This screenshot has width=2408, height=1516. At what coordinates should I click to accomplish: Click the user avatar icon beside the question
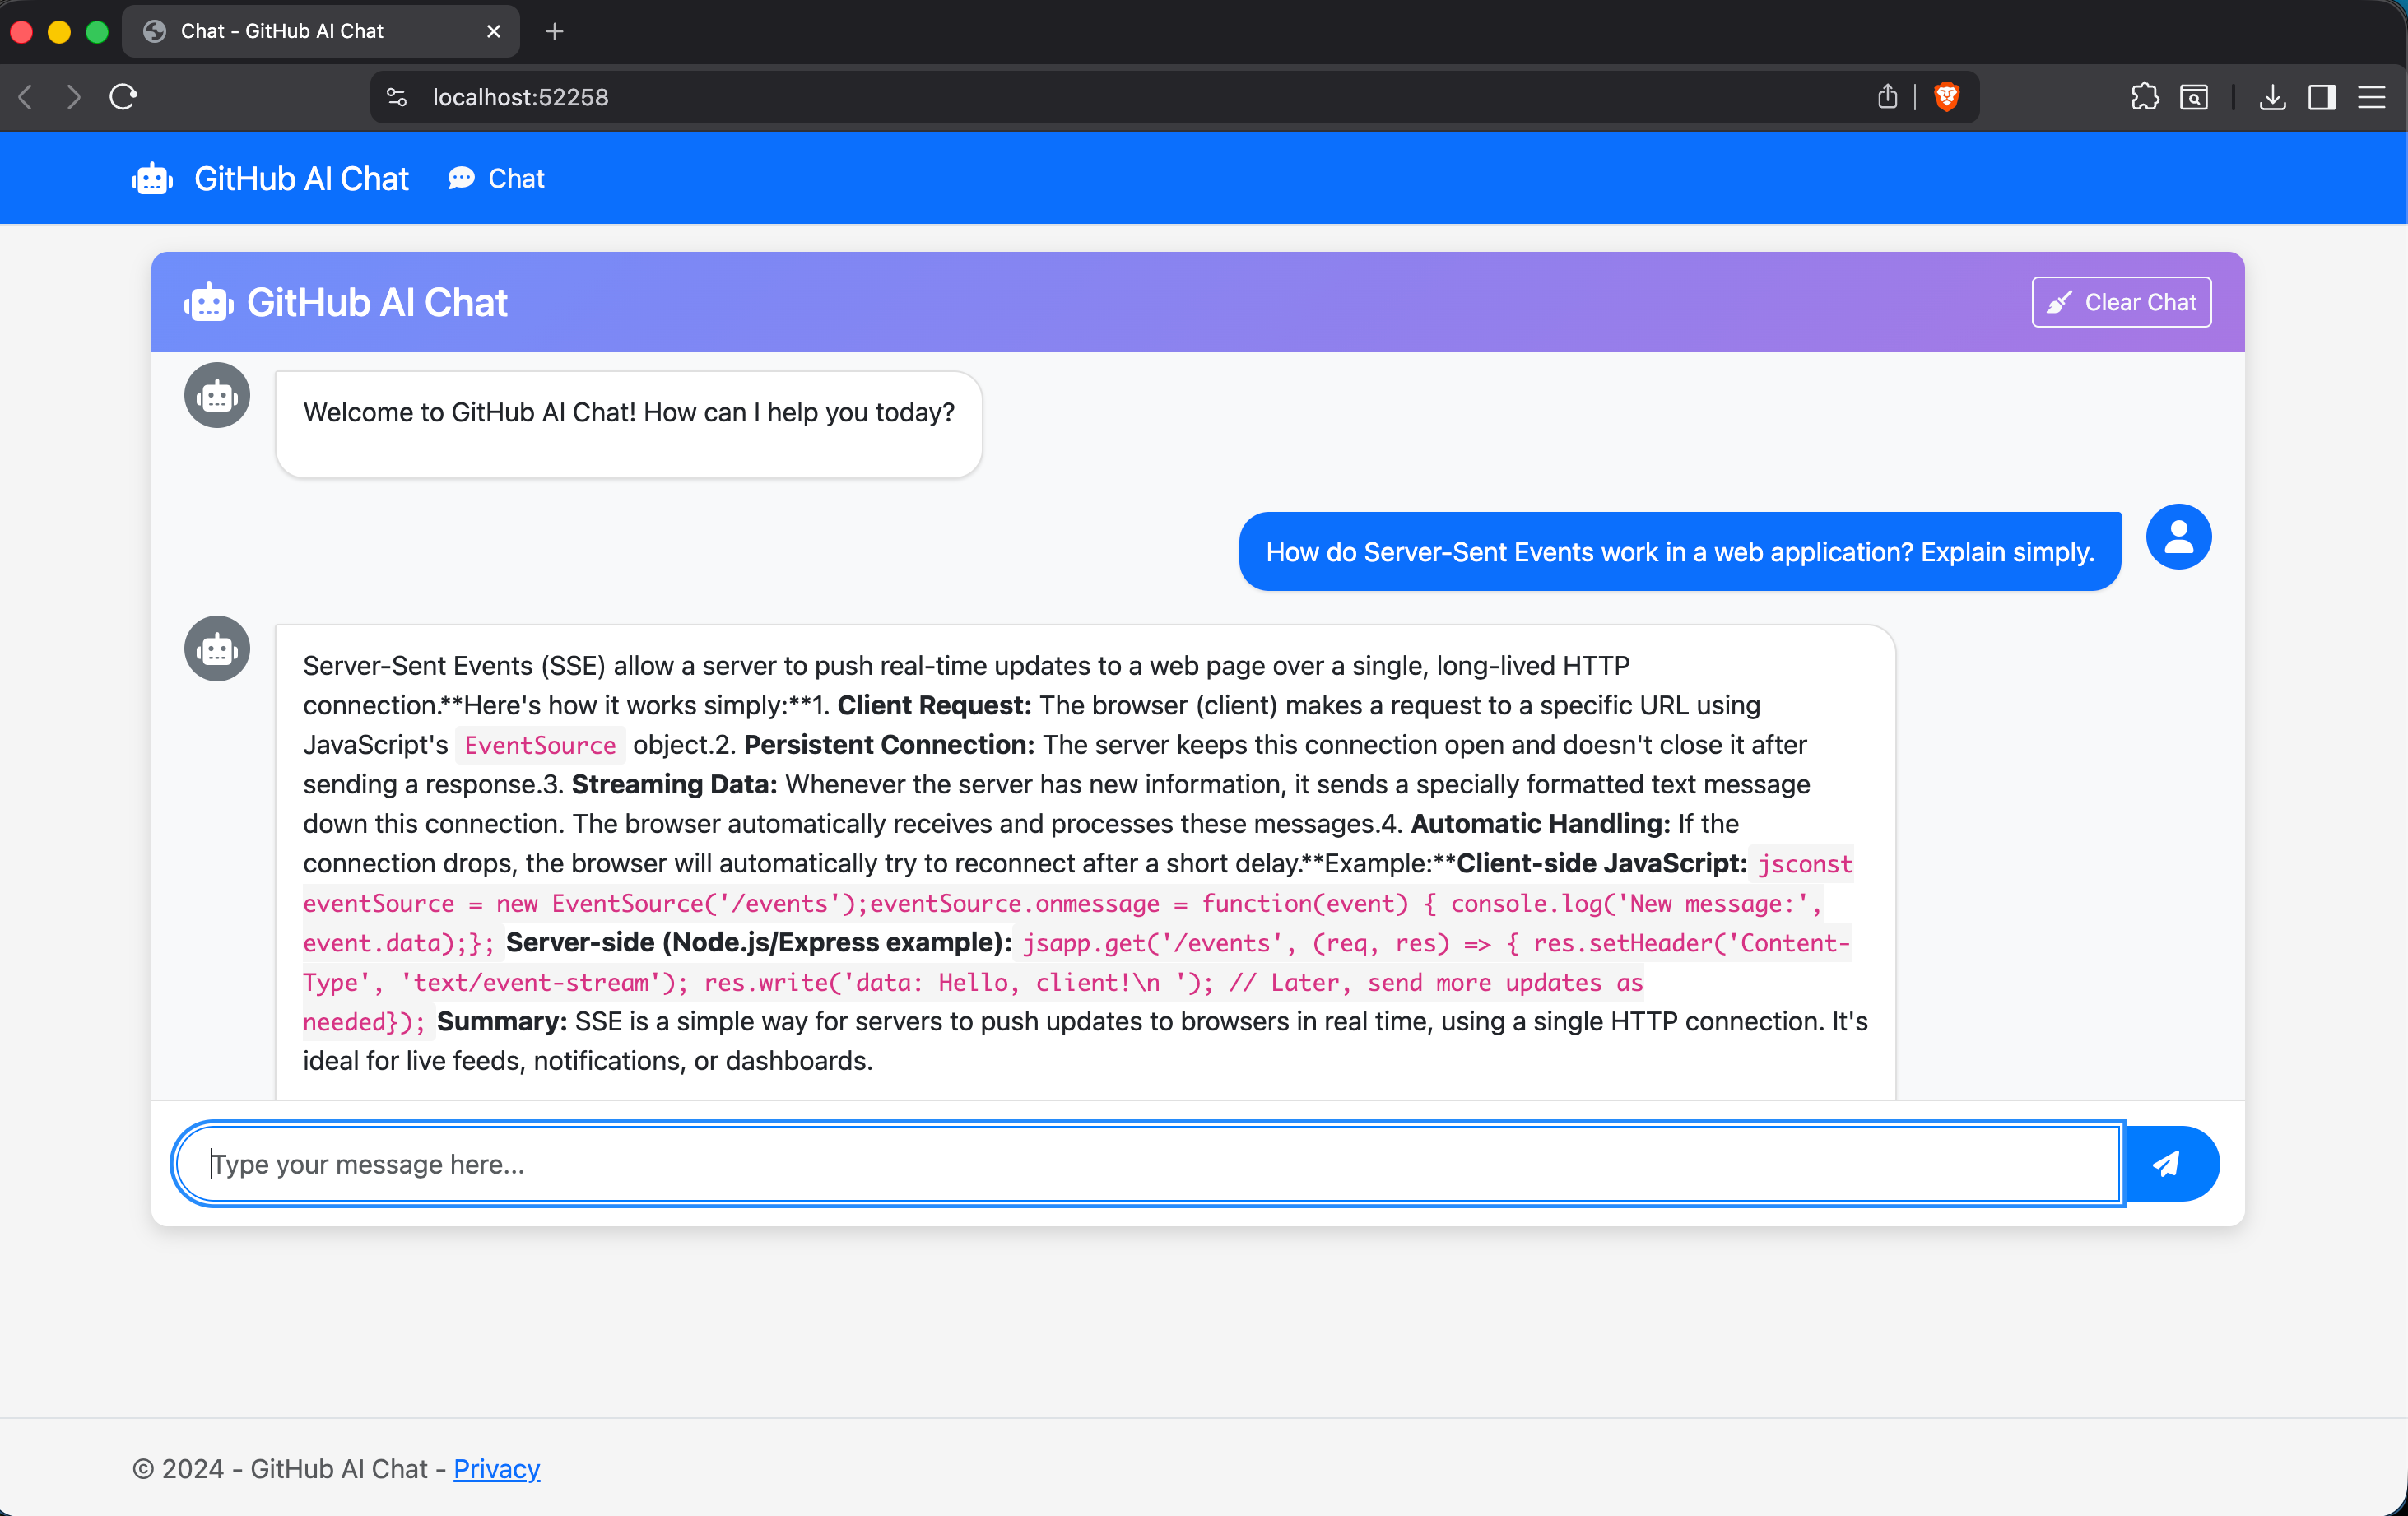[2178, 537]
